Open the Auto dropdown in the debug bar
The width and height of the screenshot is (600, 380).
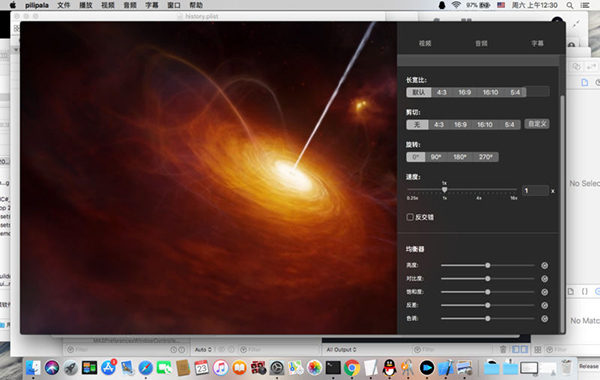(x=203, y=350)
